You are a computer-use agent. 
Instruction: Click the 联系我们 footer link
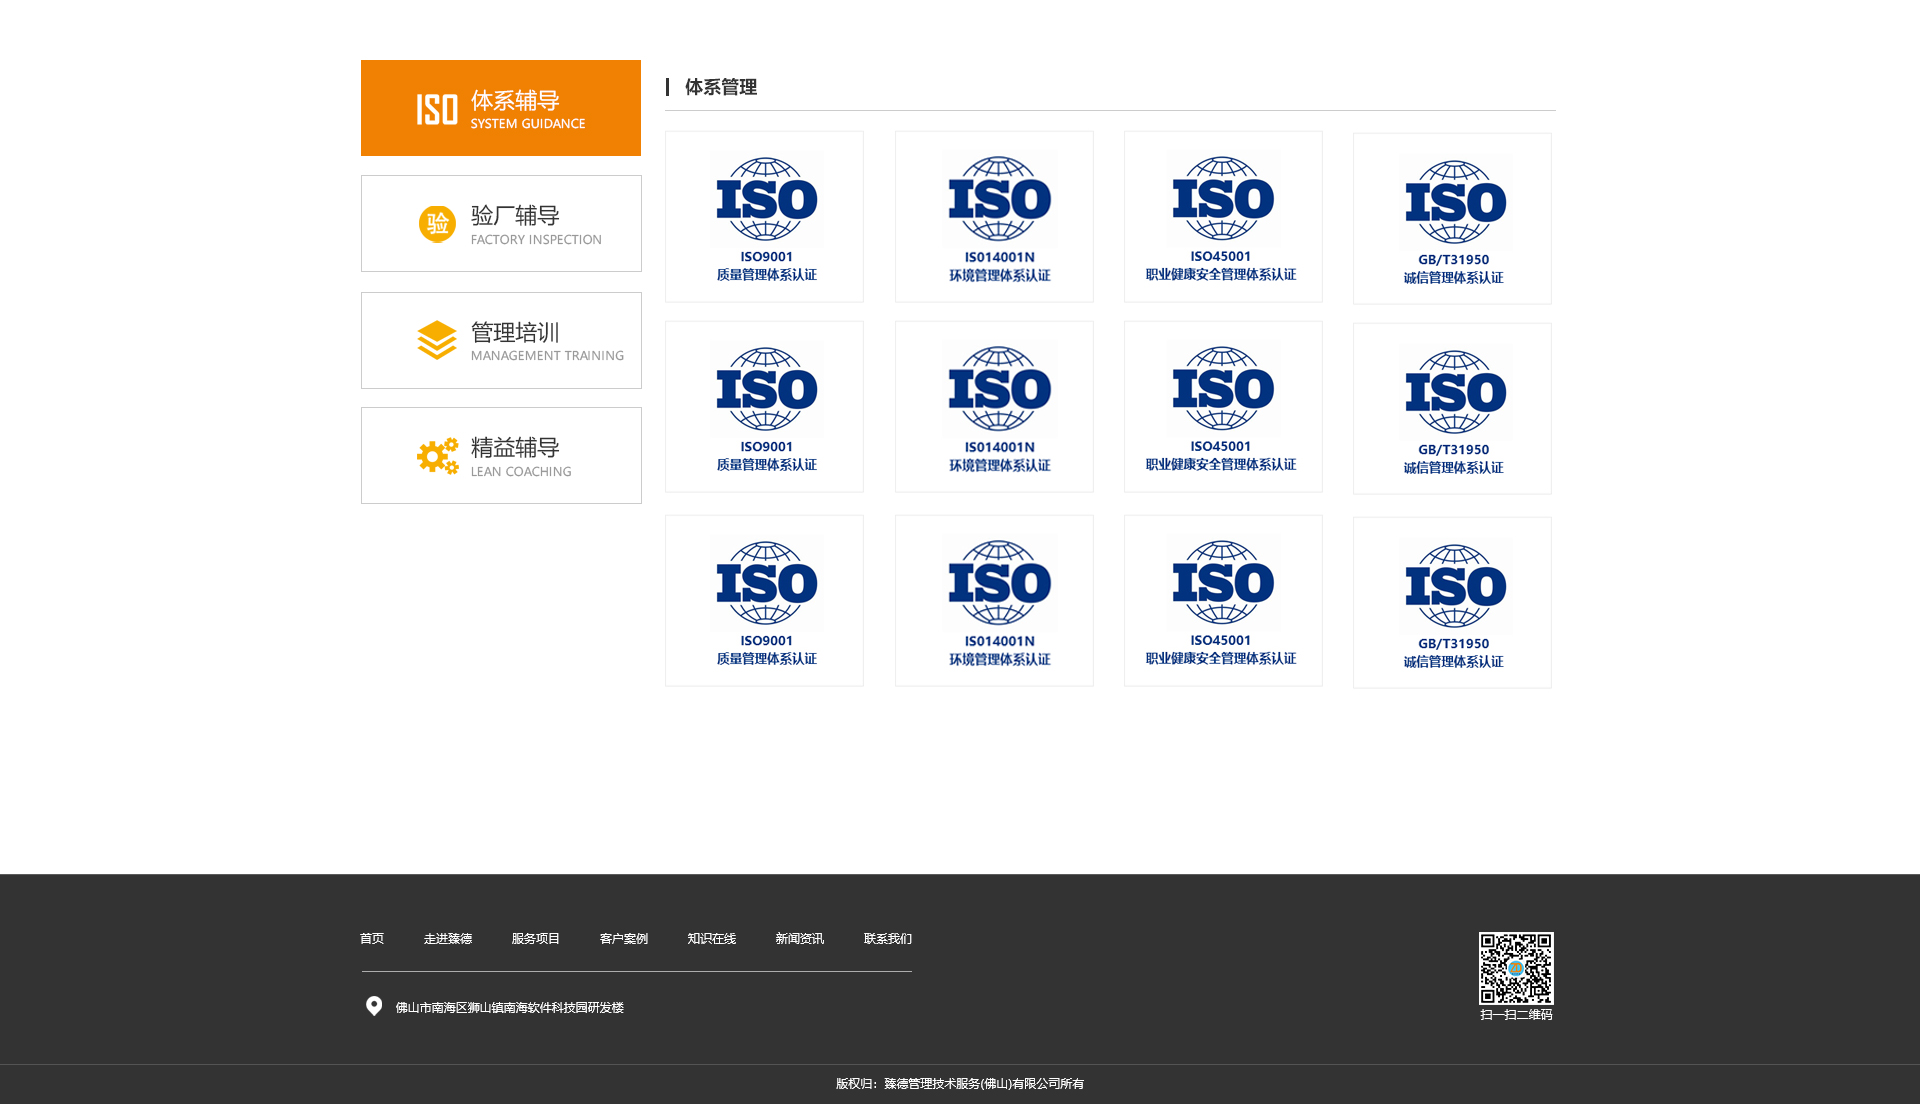tap(887, 939)
